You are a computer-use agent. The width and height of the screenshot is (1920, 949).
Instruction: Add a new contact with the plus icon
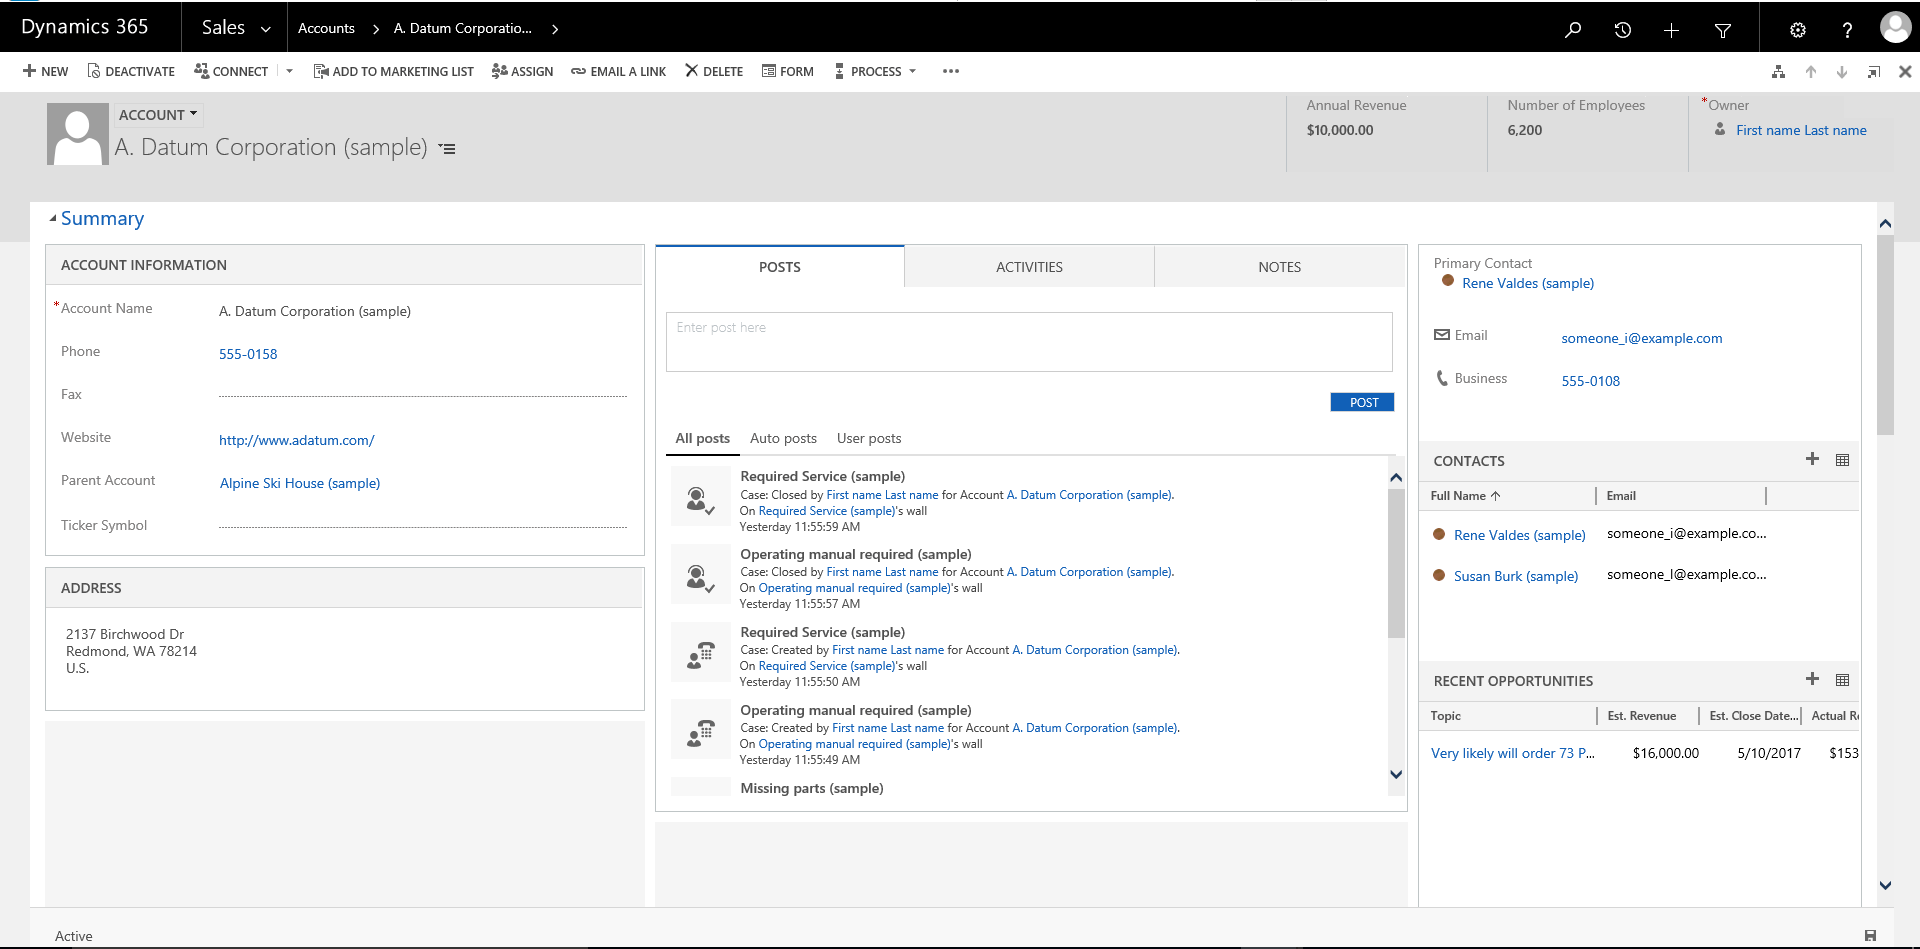pyautogui.click(x=1812, y=460)
